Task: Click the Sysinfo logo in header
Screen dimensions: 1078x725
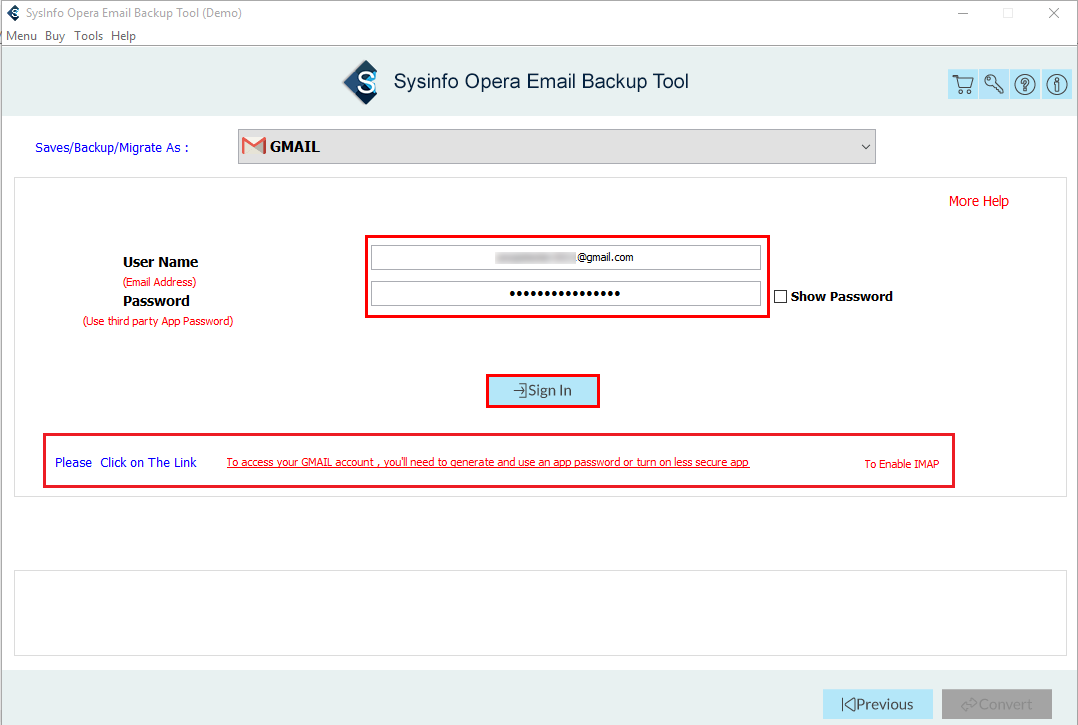Action: coord(362,82)
